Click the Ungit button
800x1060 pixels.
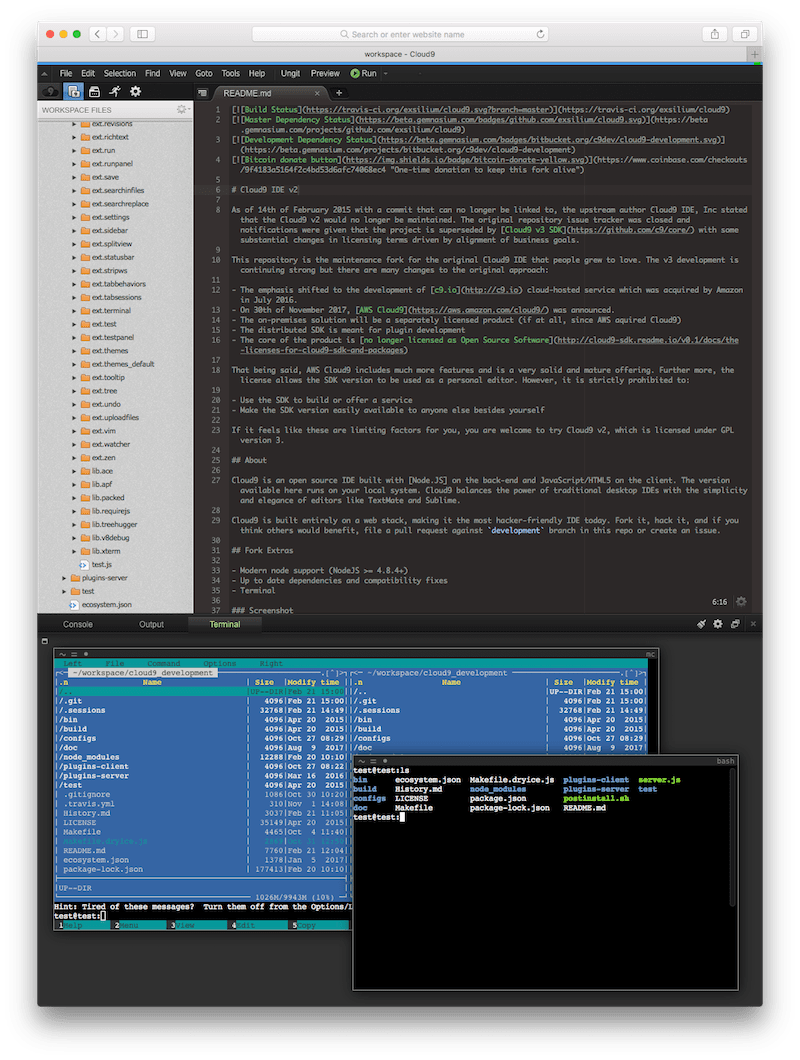click(x=290, y=74)
